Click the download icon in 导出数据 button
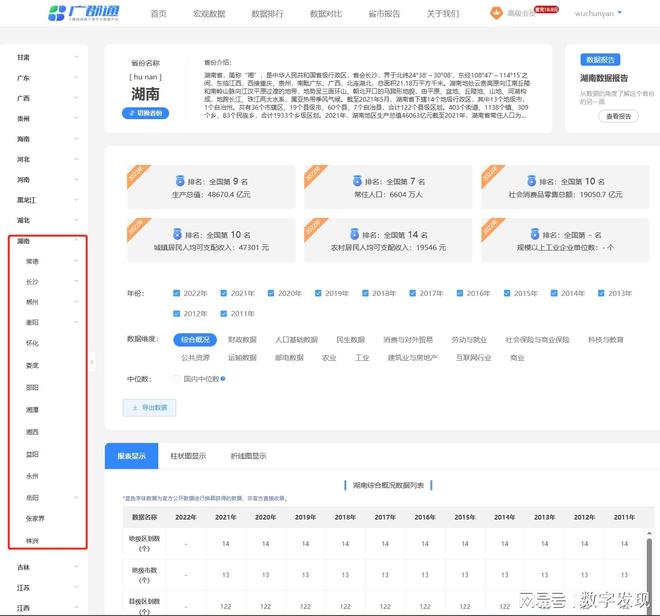The height and width of the screenshot is (616, 660). pos(135,408)
